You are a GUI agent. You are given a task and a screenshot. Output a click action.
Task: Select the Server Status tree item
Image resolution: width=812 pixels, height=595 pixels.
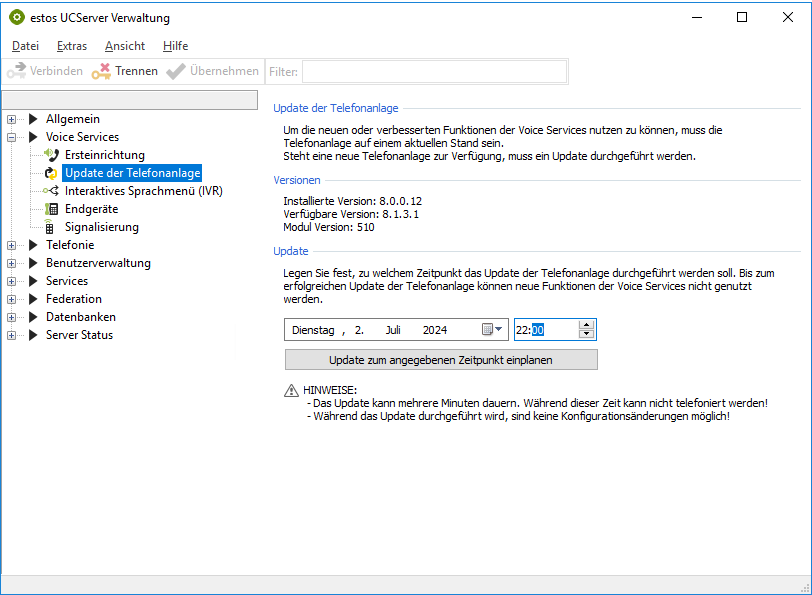79,335
